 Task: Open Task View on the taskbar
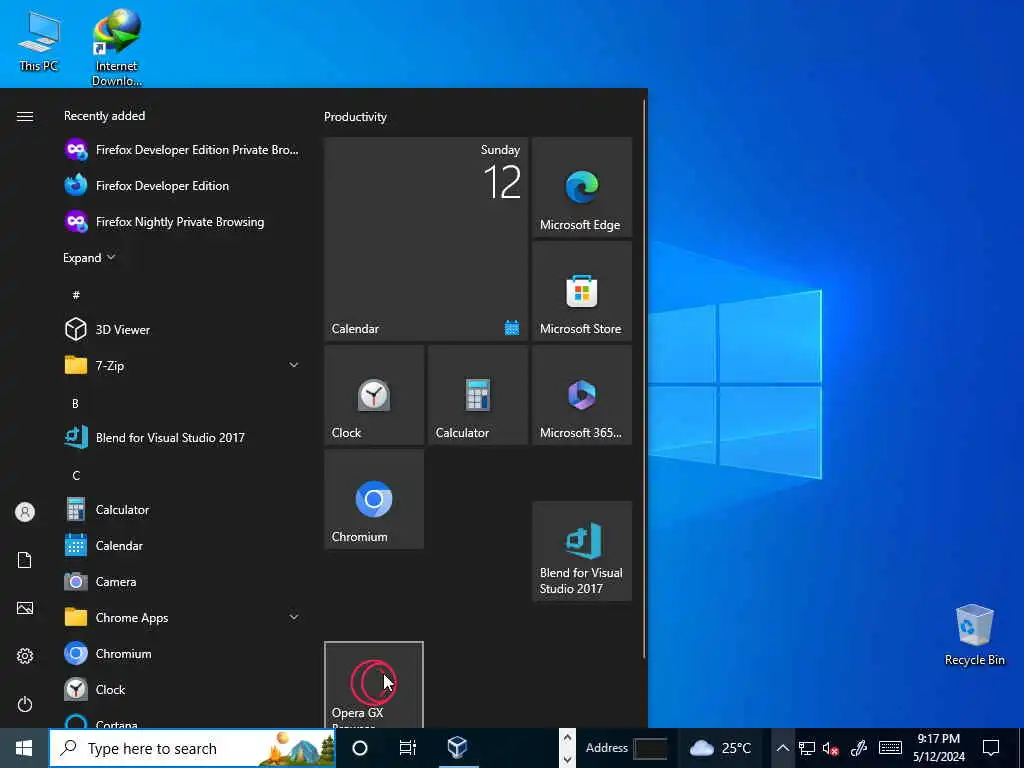[408, 748]
